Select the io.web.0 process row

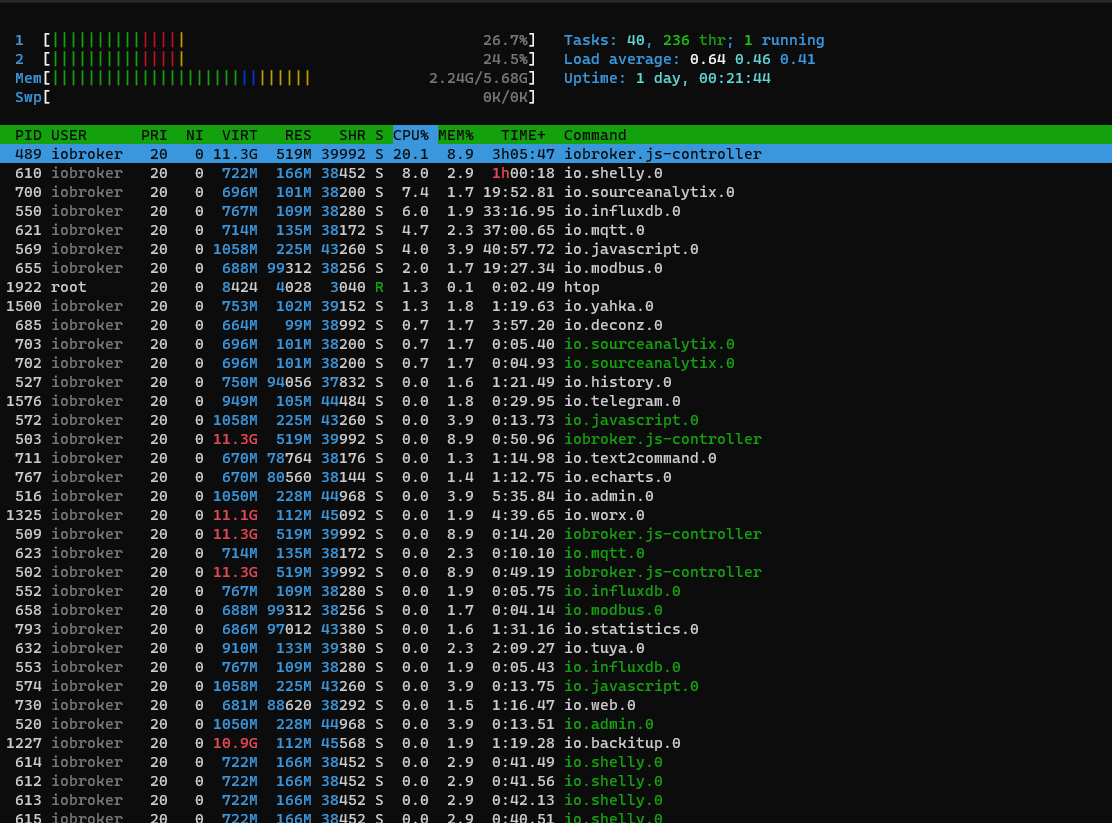click(x=556, y=705)
